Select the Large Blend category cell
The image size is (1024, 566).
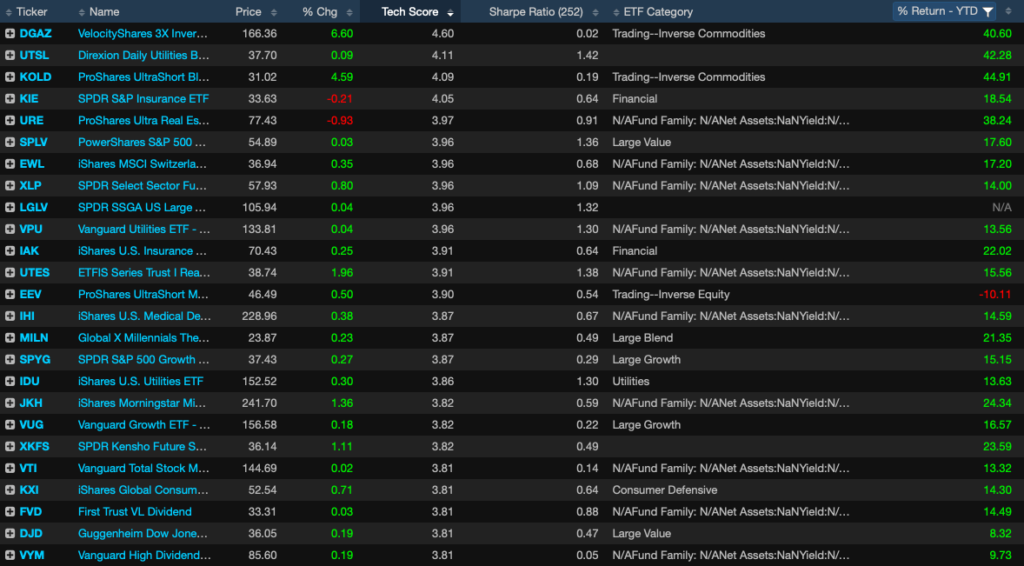pos(642,338)
